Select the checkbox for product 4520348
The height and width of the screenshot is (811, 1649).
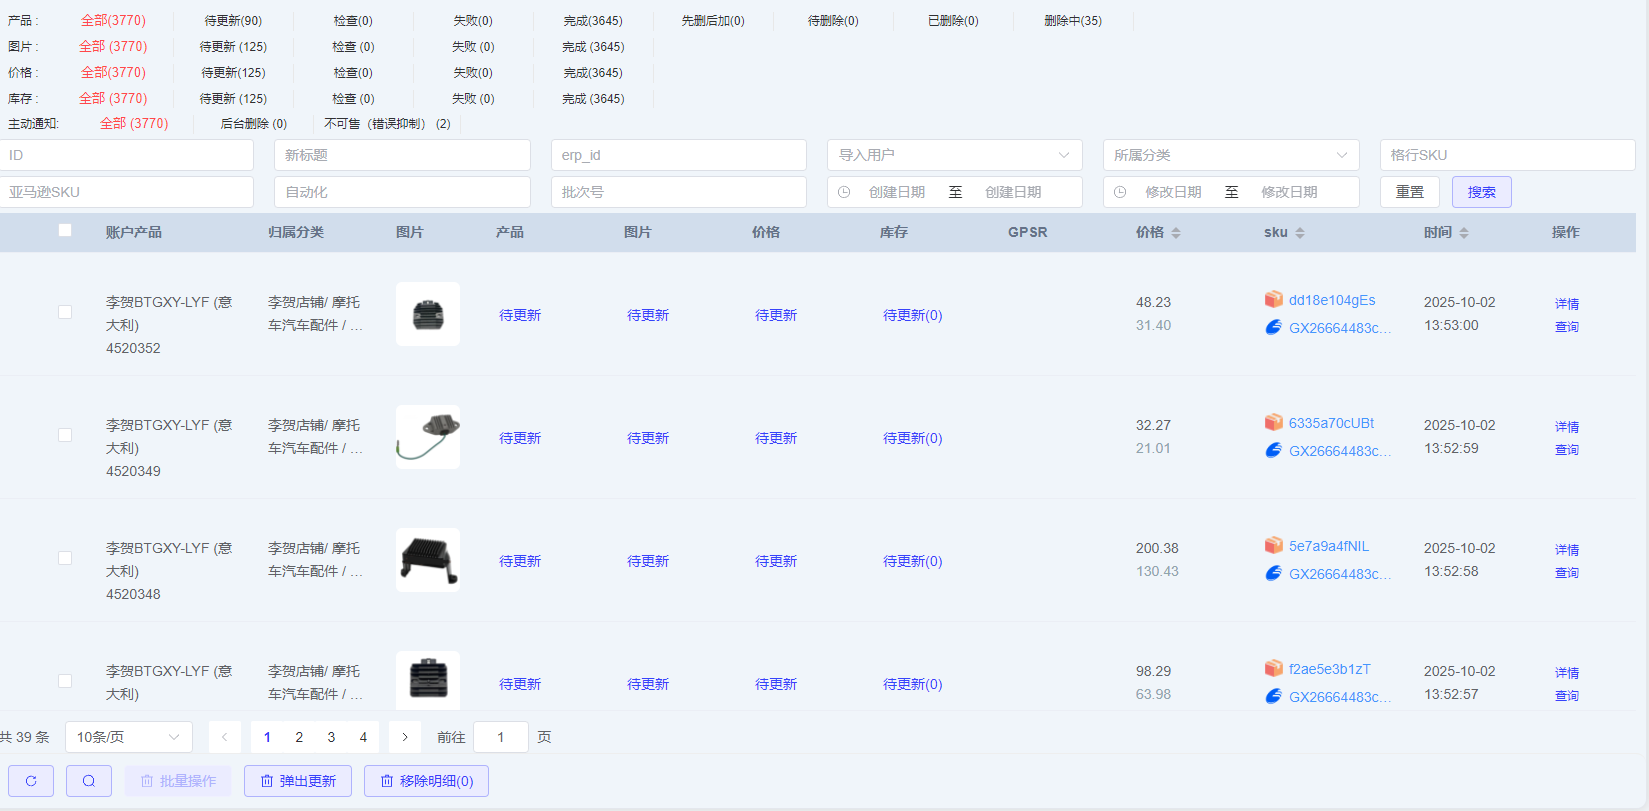pyautogui.click(x=65, y=558)
